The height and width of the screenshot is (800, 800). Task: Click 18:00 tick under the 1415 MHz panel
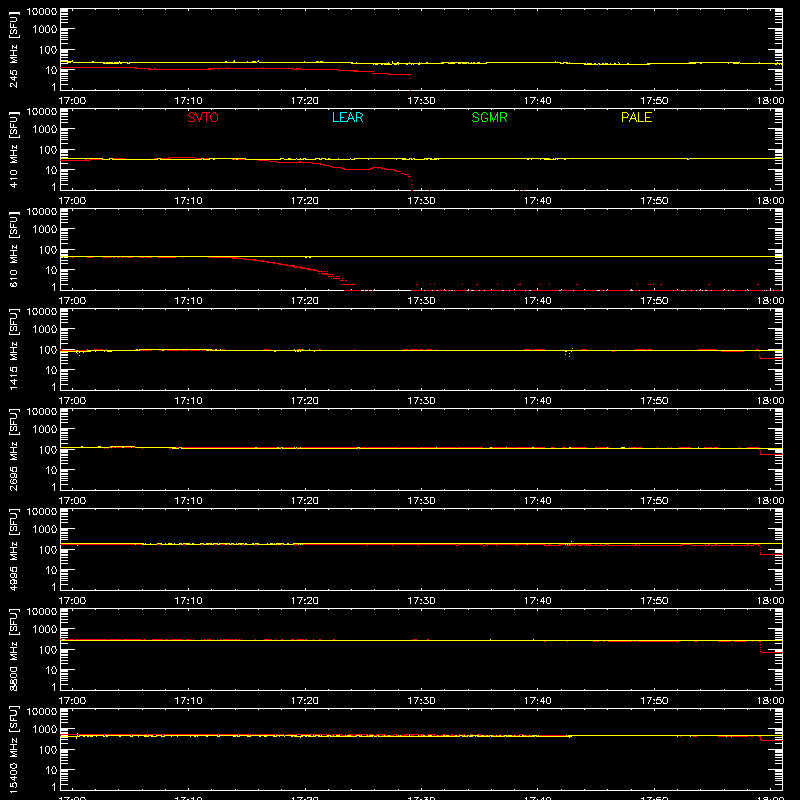pyautogui.click(x=770, y=401)
